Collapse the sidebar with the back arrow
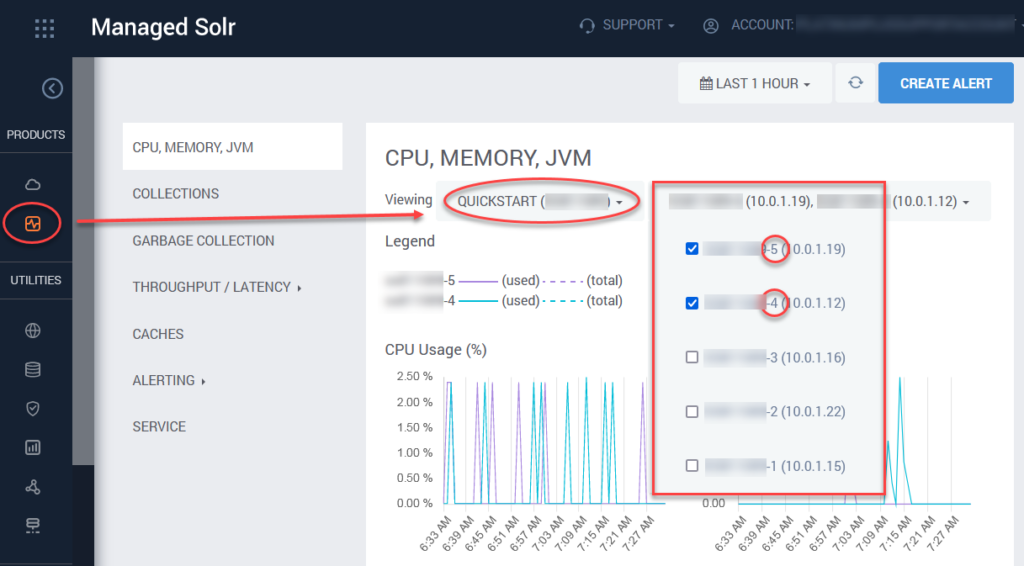Screen dimensions: 1024x566 pos(52,88)
